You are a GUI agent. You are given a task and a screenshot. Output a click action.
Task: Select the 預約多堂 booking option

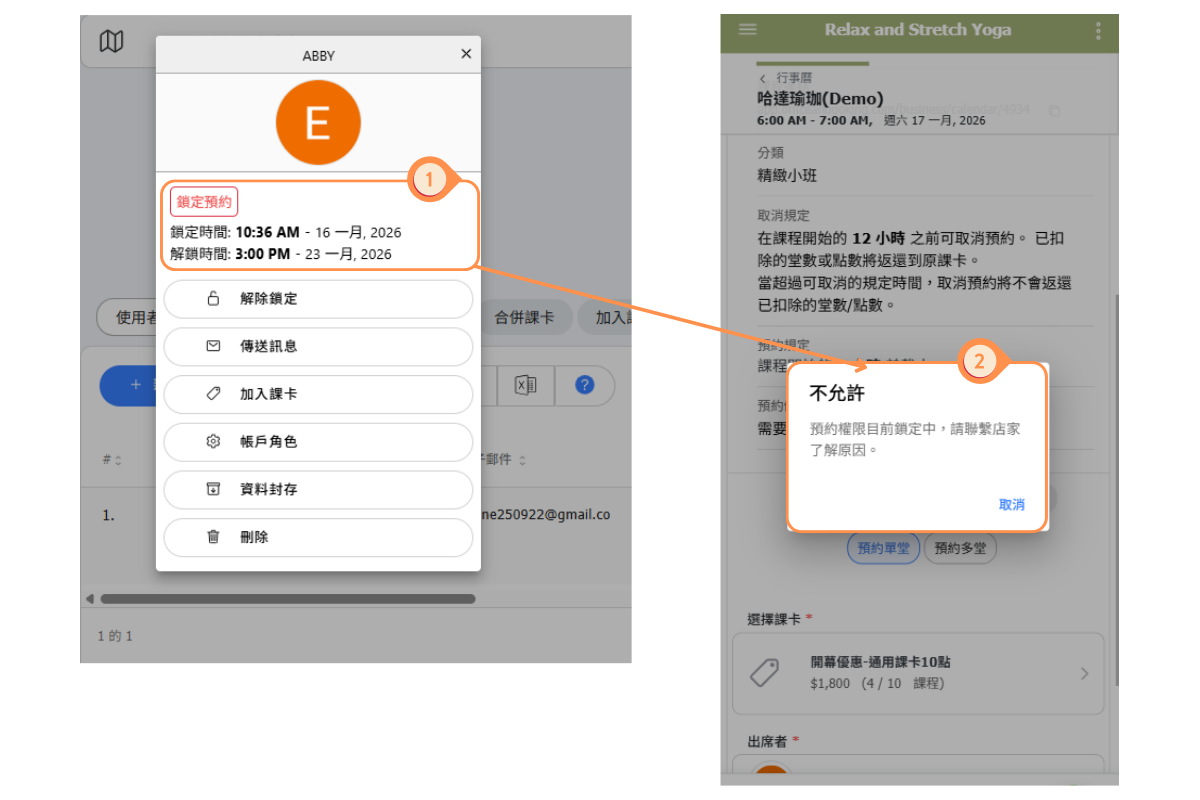point(959,548)
